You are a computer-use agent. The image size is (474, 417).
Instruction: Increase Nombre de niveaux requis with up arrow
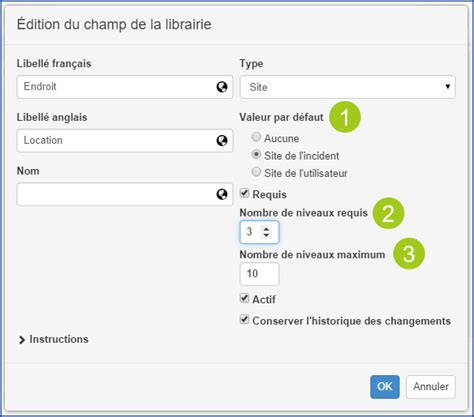(x=266, y=229)
